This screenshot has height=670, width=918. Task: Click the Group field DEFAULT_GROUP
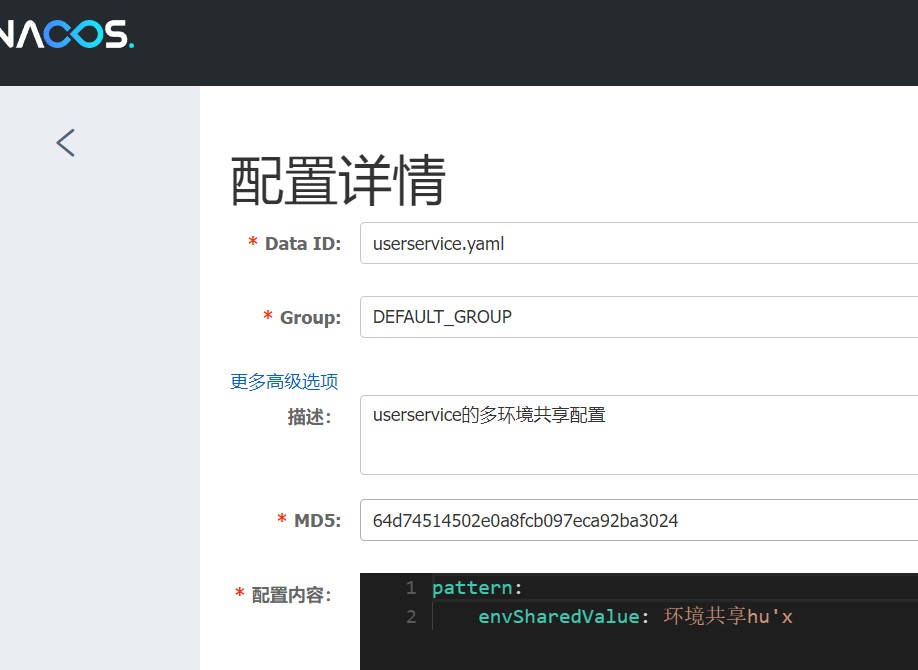coord(639,317)
